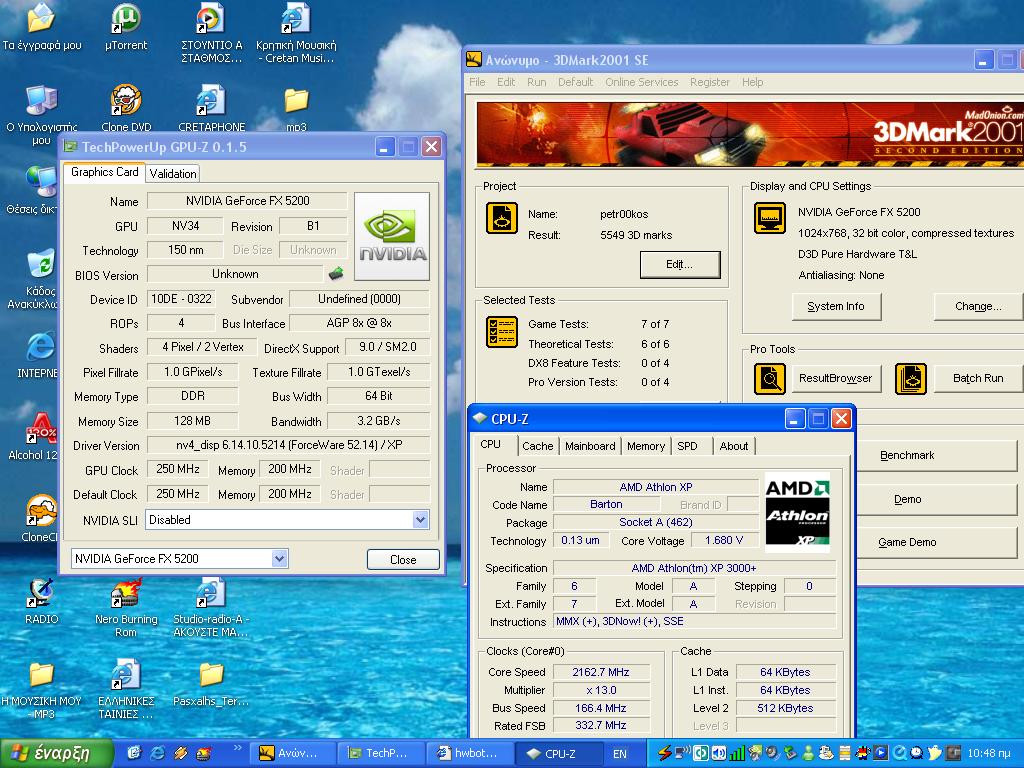Open the Memory tab in CPU-Z
The image size is (1024, 768).
(x=645, y=446)
